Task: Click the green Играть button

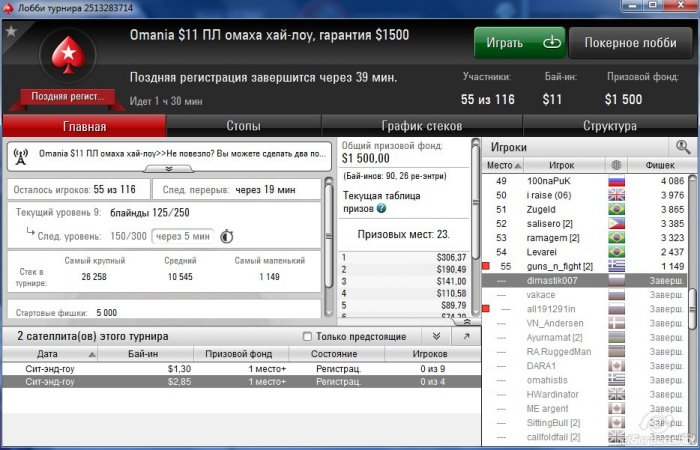Action: coord(520,42)
